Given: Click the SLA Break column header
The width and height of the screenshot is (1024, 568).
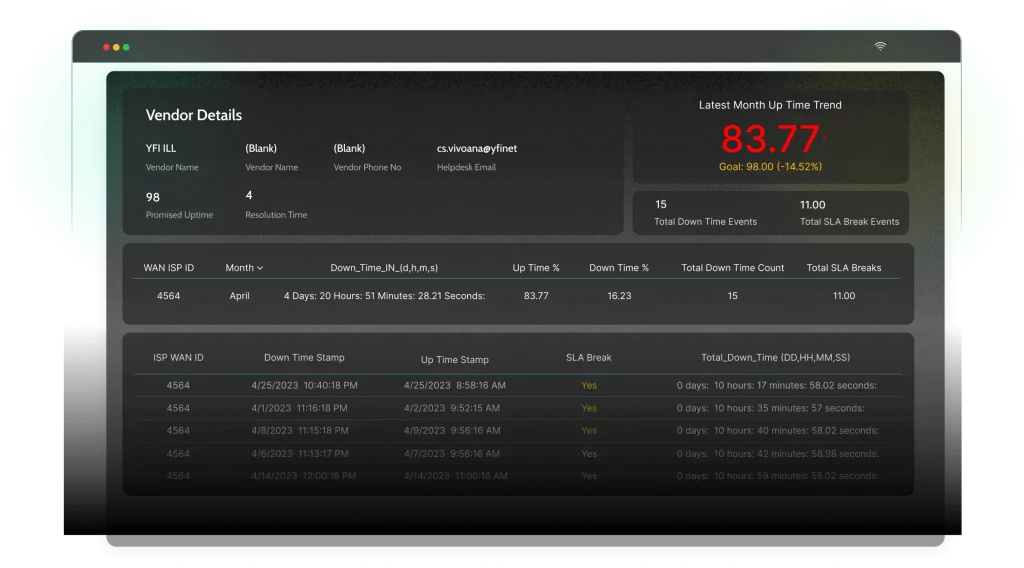Looking at the screenshot, I should pyautogui.click(x=588, y=358).
